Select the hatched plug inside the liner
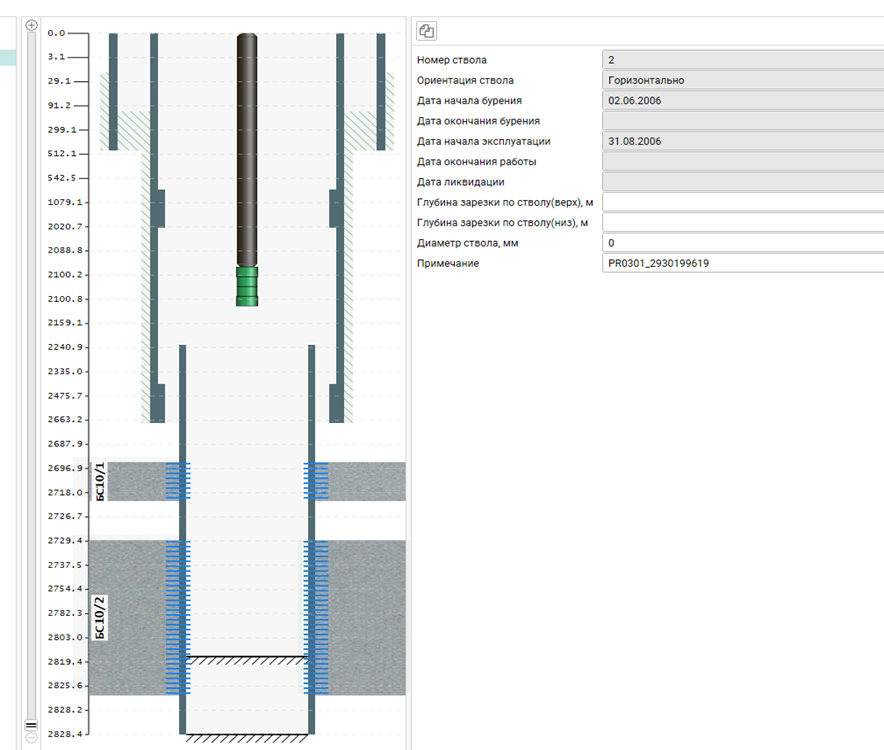 click(x=247, y=661)
